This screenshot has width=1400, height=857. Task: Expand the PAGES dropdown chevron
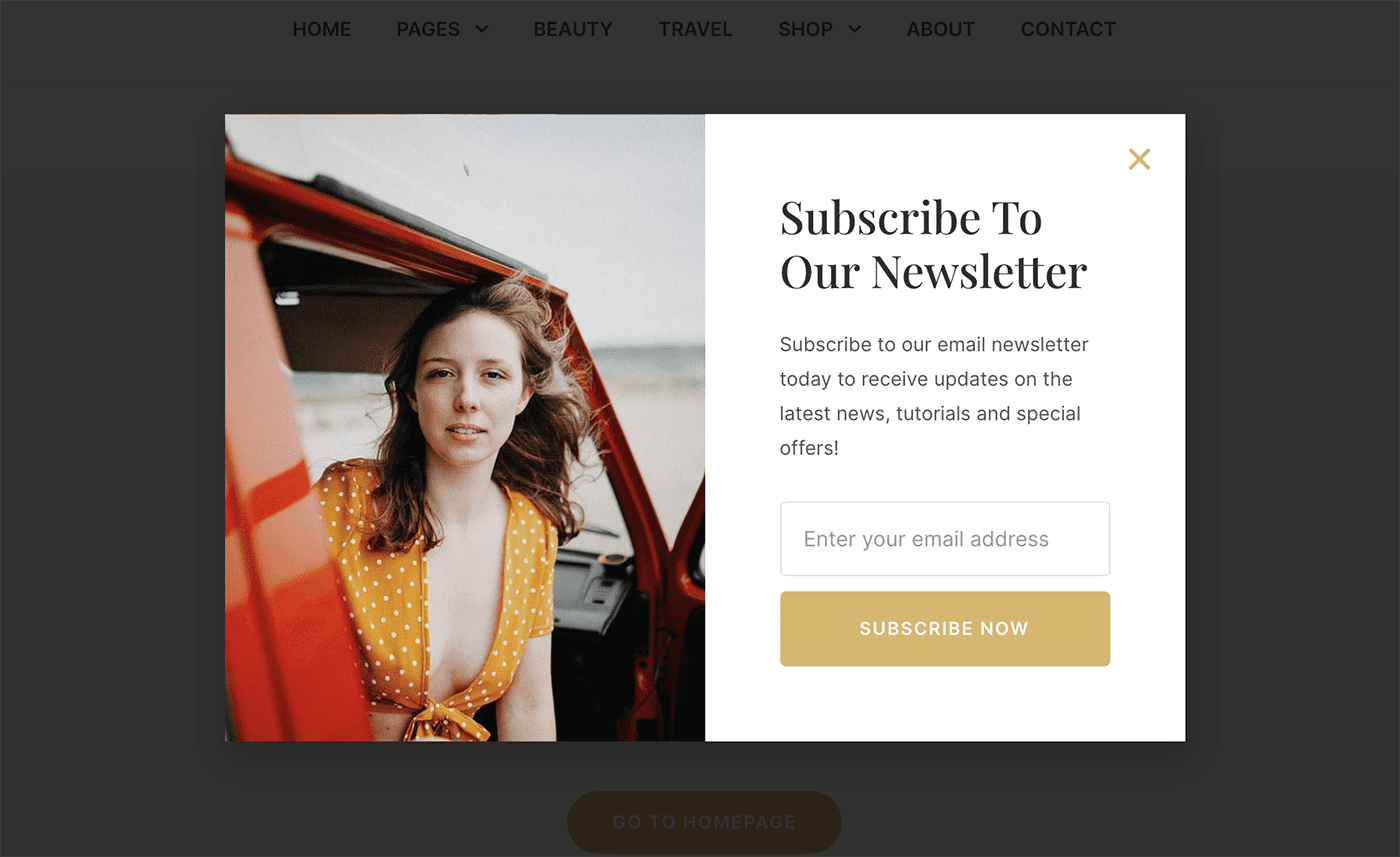[482, 29]
